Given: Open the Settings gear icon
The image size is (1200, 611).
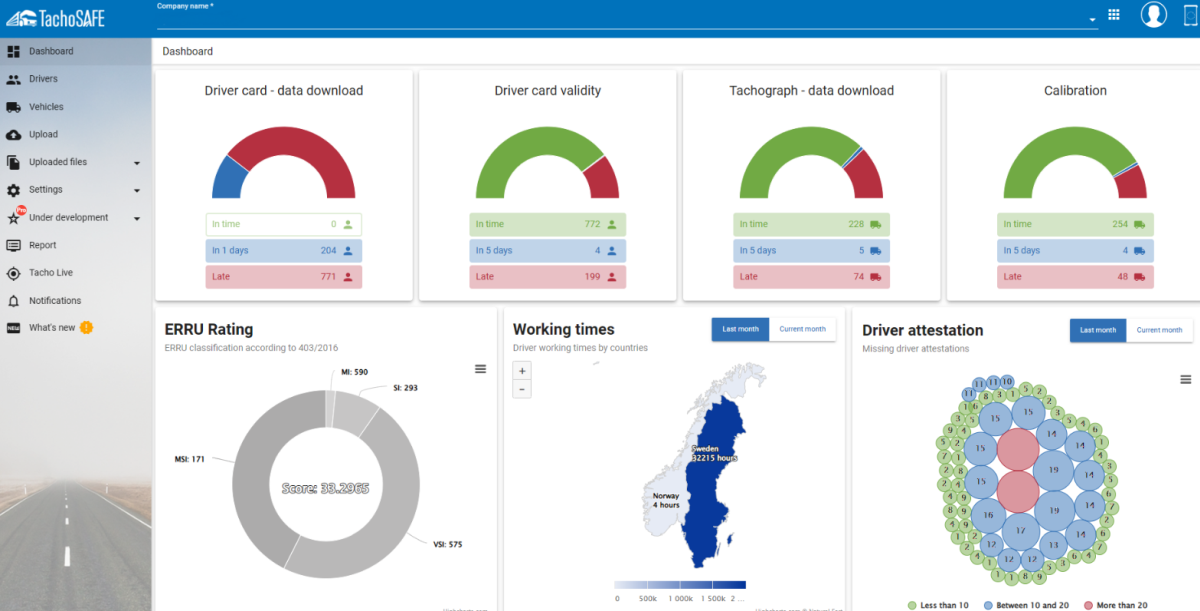Looking at the screenshot, I should 13,190.
